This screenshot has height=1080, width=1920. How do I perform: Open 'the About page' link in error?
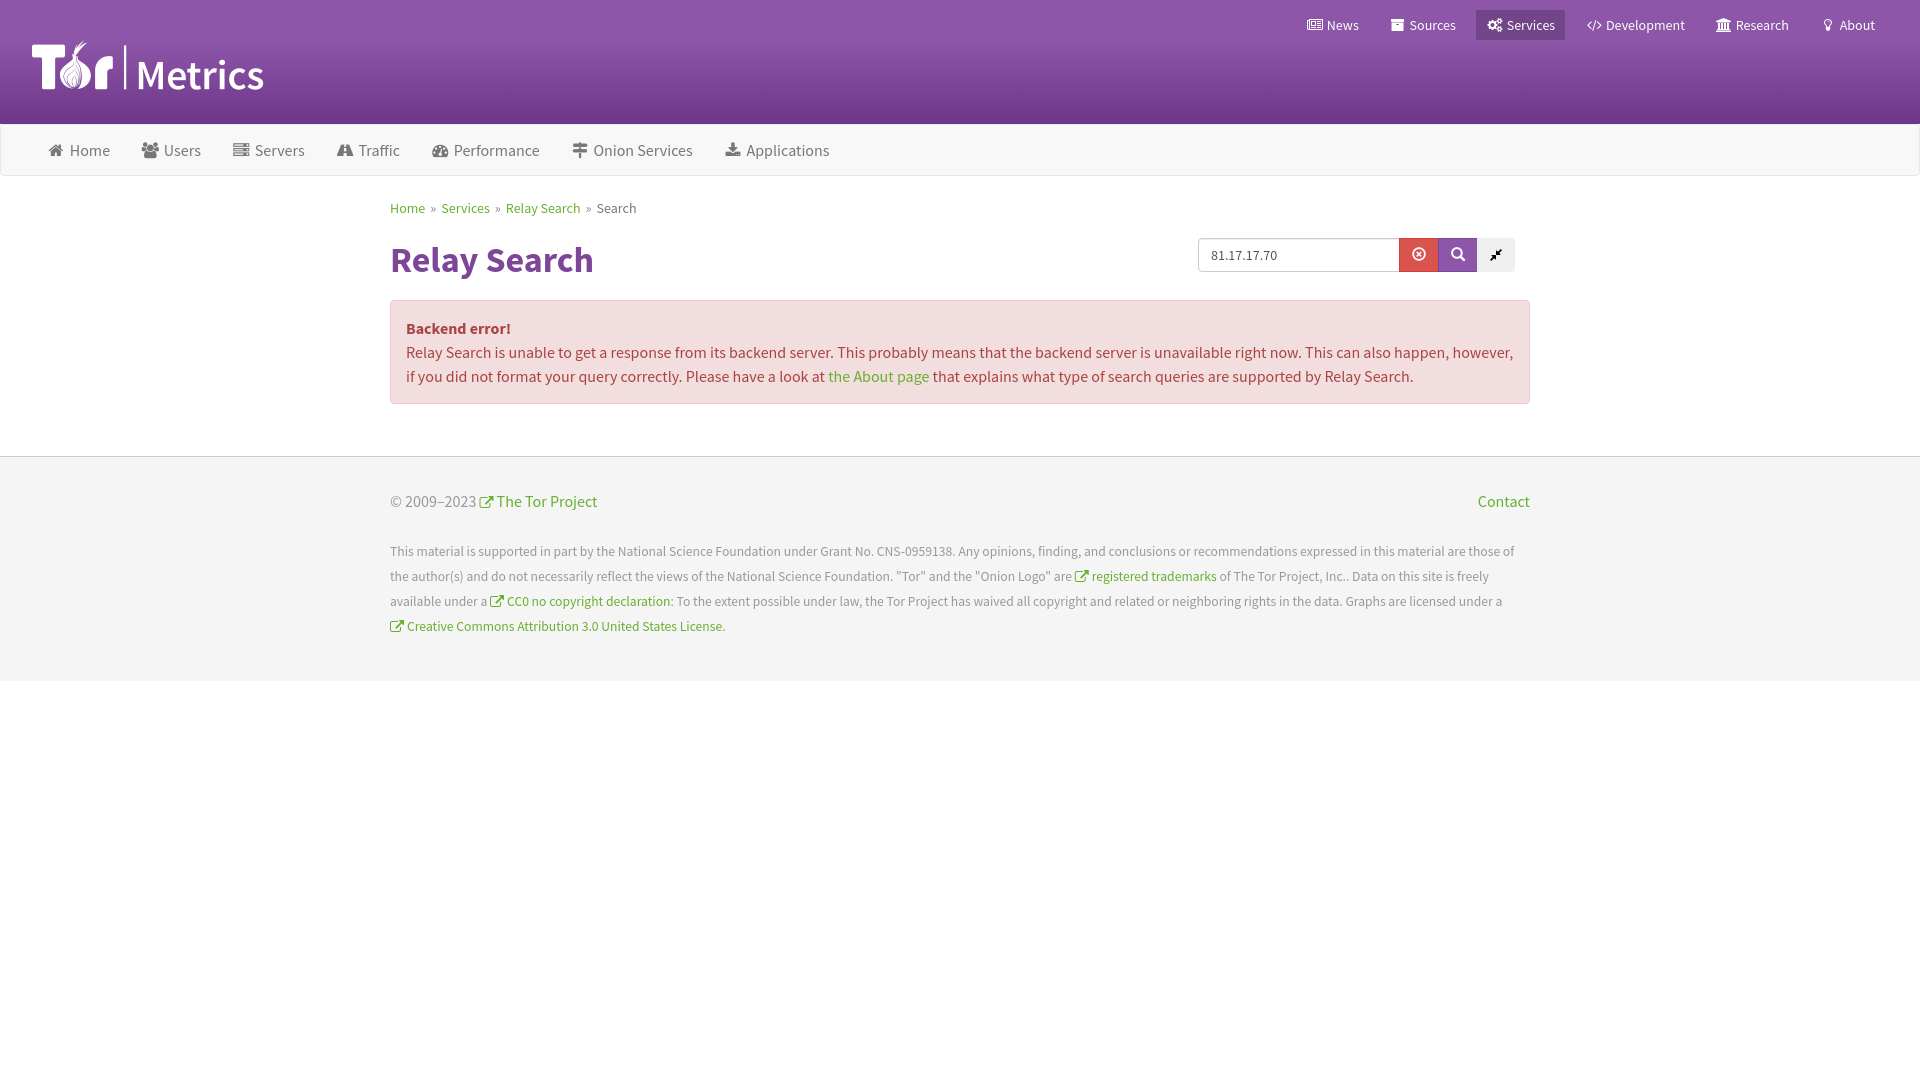point(878,376)
